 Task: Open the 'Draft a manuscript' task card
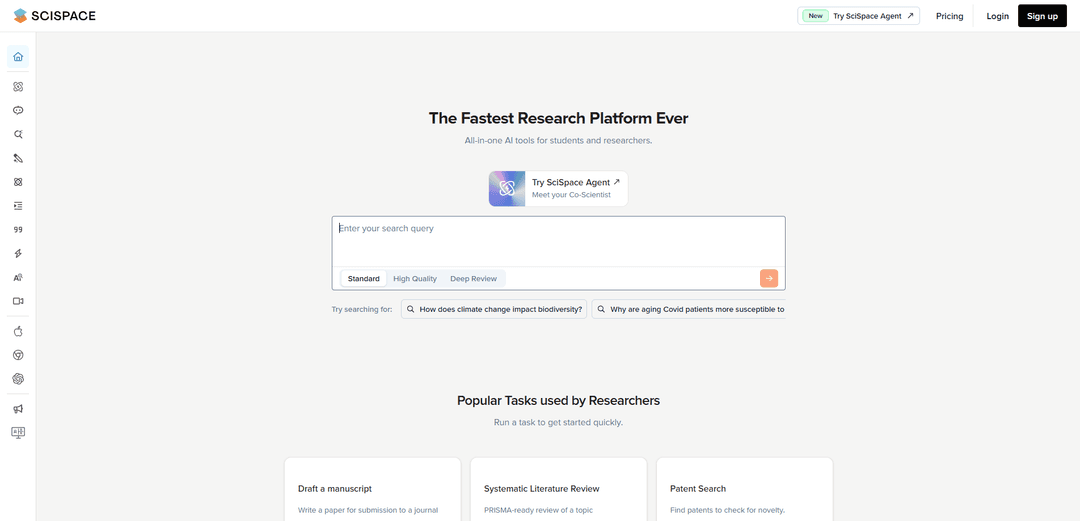tap(373, 489)
